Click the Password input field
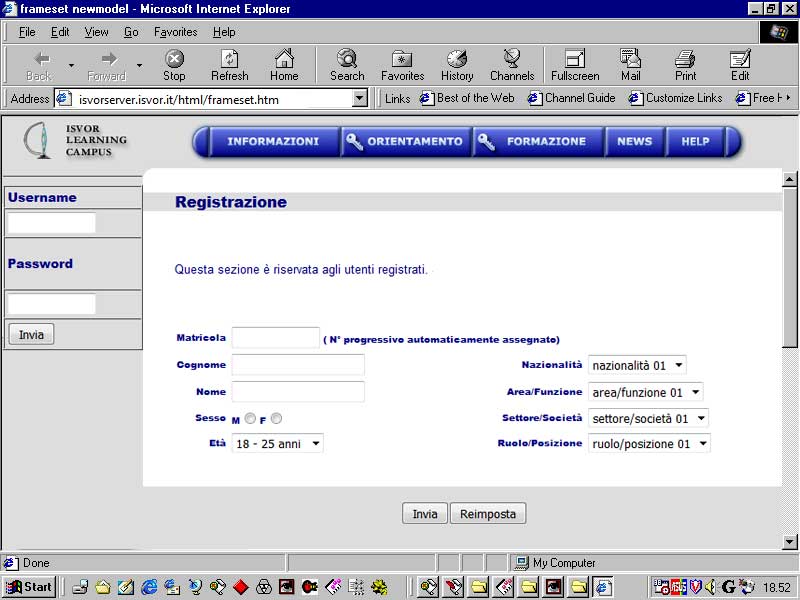 click(52, 304)
